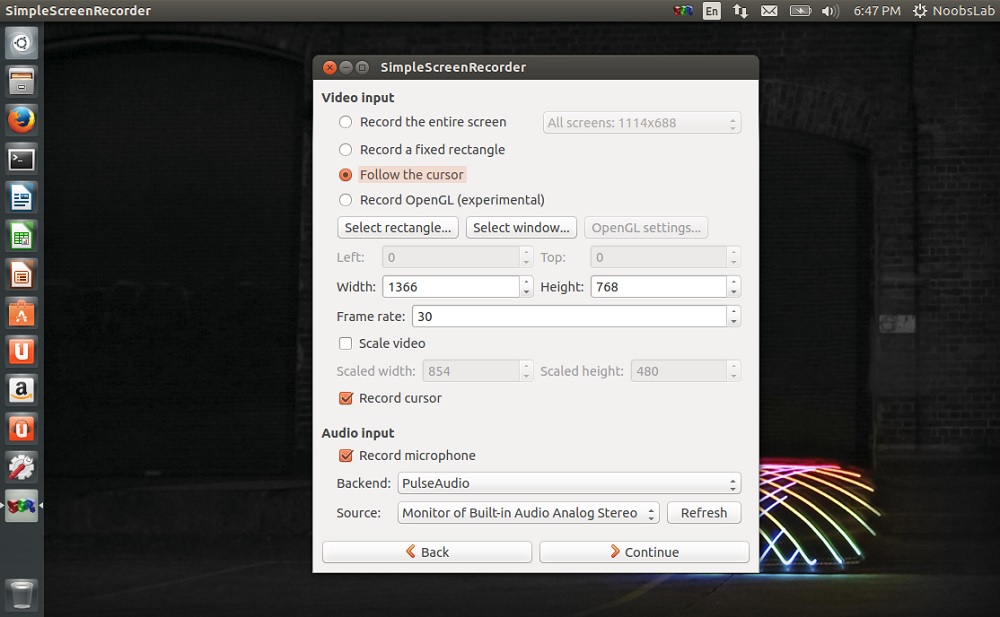This screenshot has height=617, width=1000.
Task: Open the sound volume indicator
Action: click(830, 11)
